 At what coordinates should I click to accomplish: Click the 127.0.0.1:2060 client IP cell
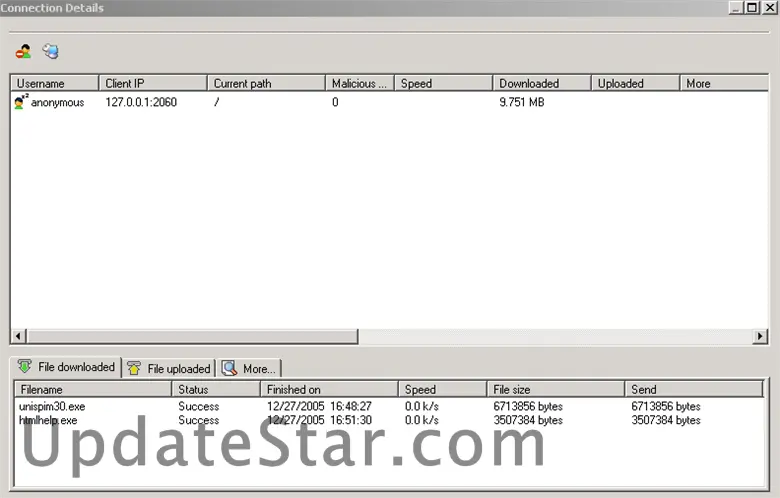141,102
